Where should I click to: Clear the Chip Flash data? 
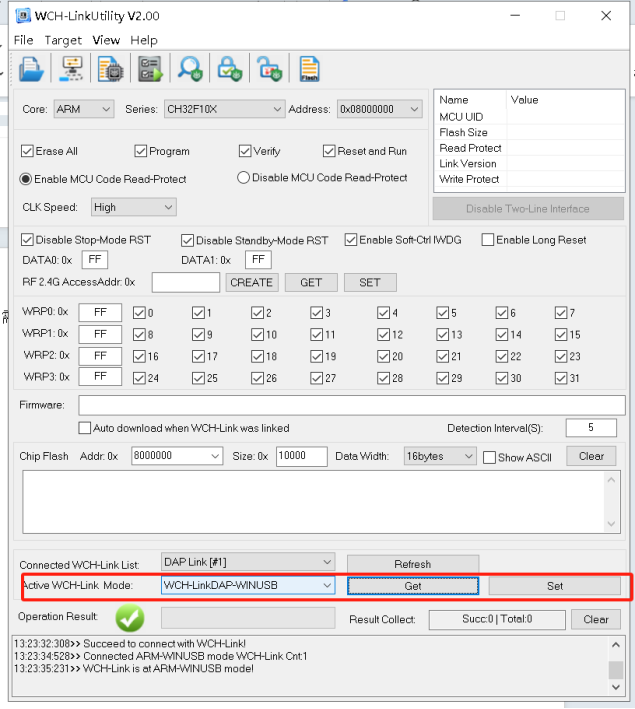click(x=592, y=456)
